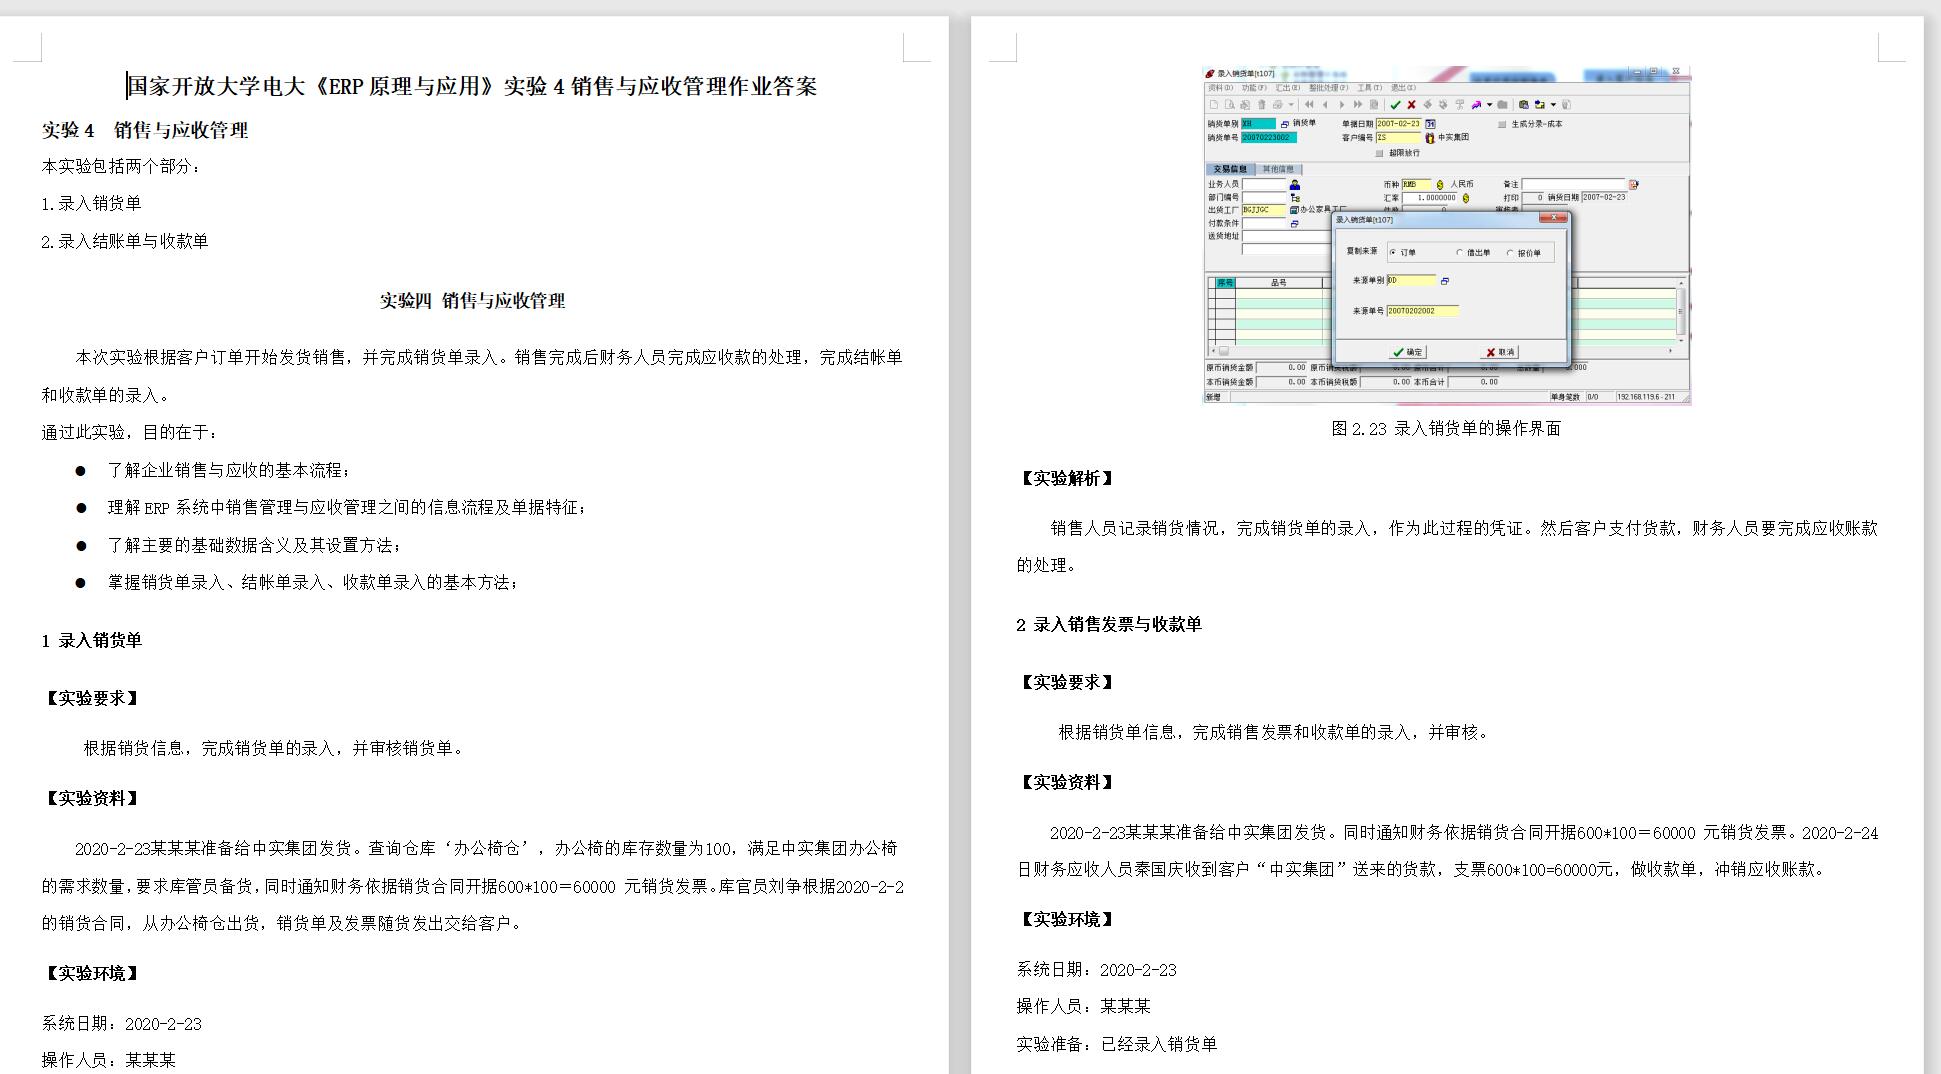Open calendar icon next to 单据日期
Viewport: 1941px width, 1074px height.
pyautogui.click(x=1430, y=124)
